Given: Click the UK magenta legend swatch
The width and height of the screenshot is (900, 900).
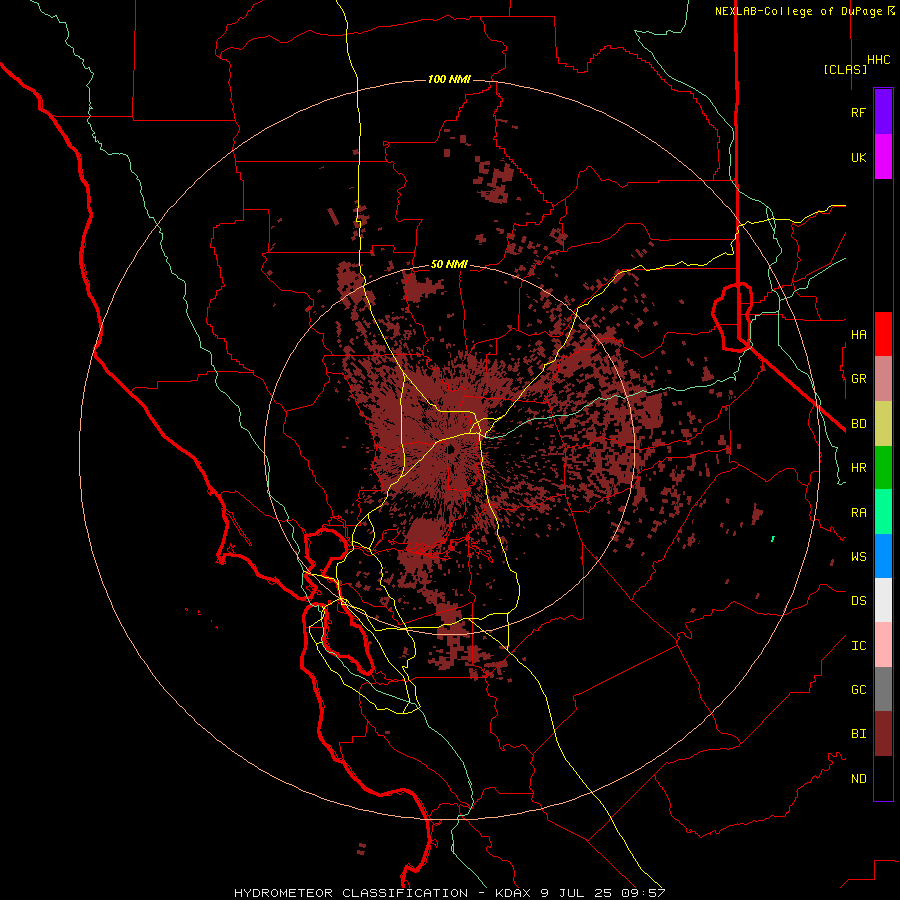Looking at the screenshot, I should (x=883, y=157).
